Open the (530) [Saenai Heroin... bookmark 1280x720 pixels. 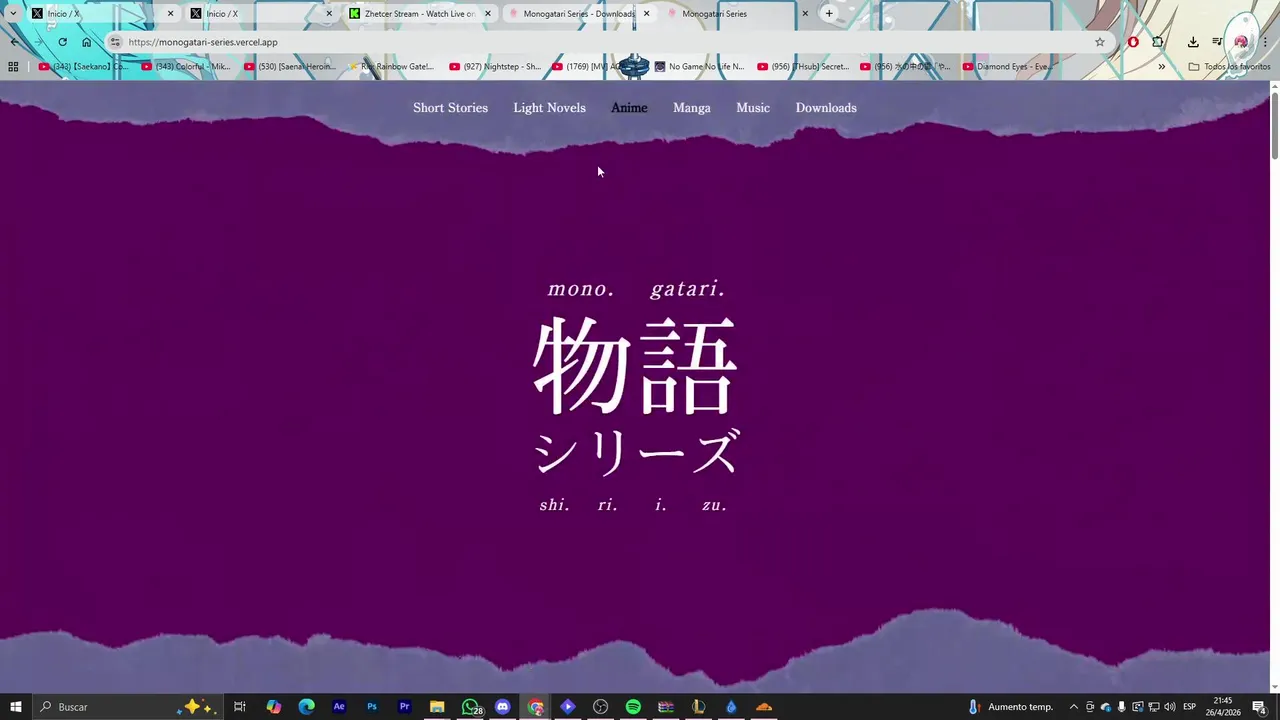click(290, 67)
